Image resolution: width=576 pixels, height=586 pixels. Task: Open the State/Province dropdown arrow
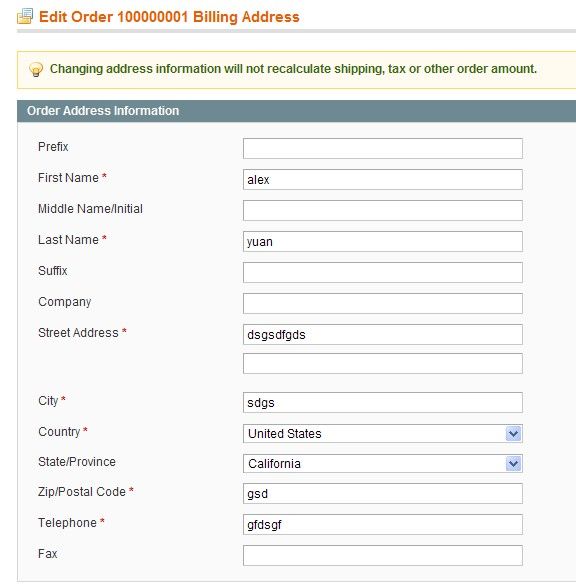[x=513, y=463]
